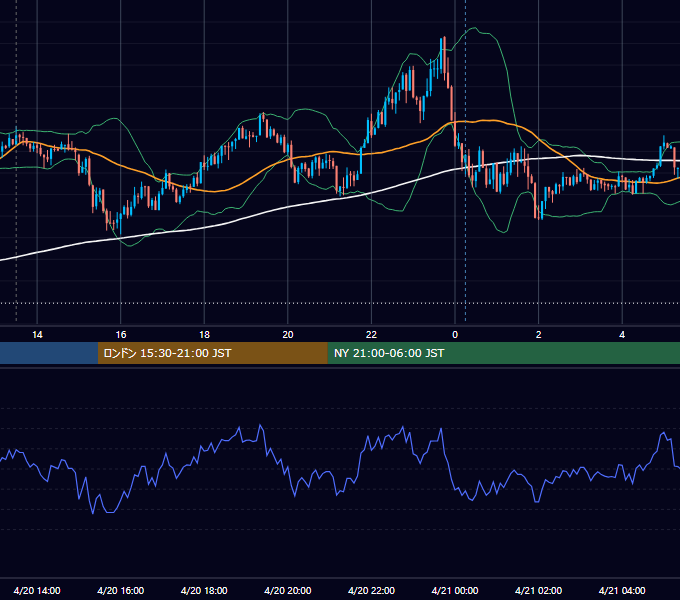This screenshot has height=600, width=680.
Task: Click the 4/20 20:00 label on oscillator axis
Action: [x=288, y=590]
